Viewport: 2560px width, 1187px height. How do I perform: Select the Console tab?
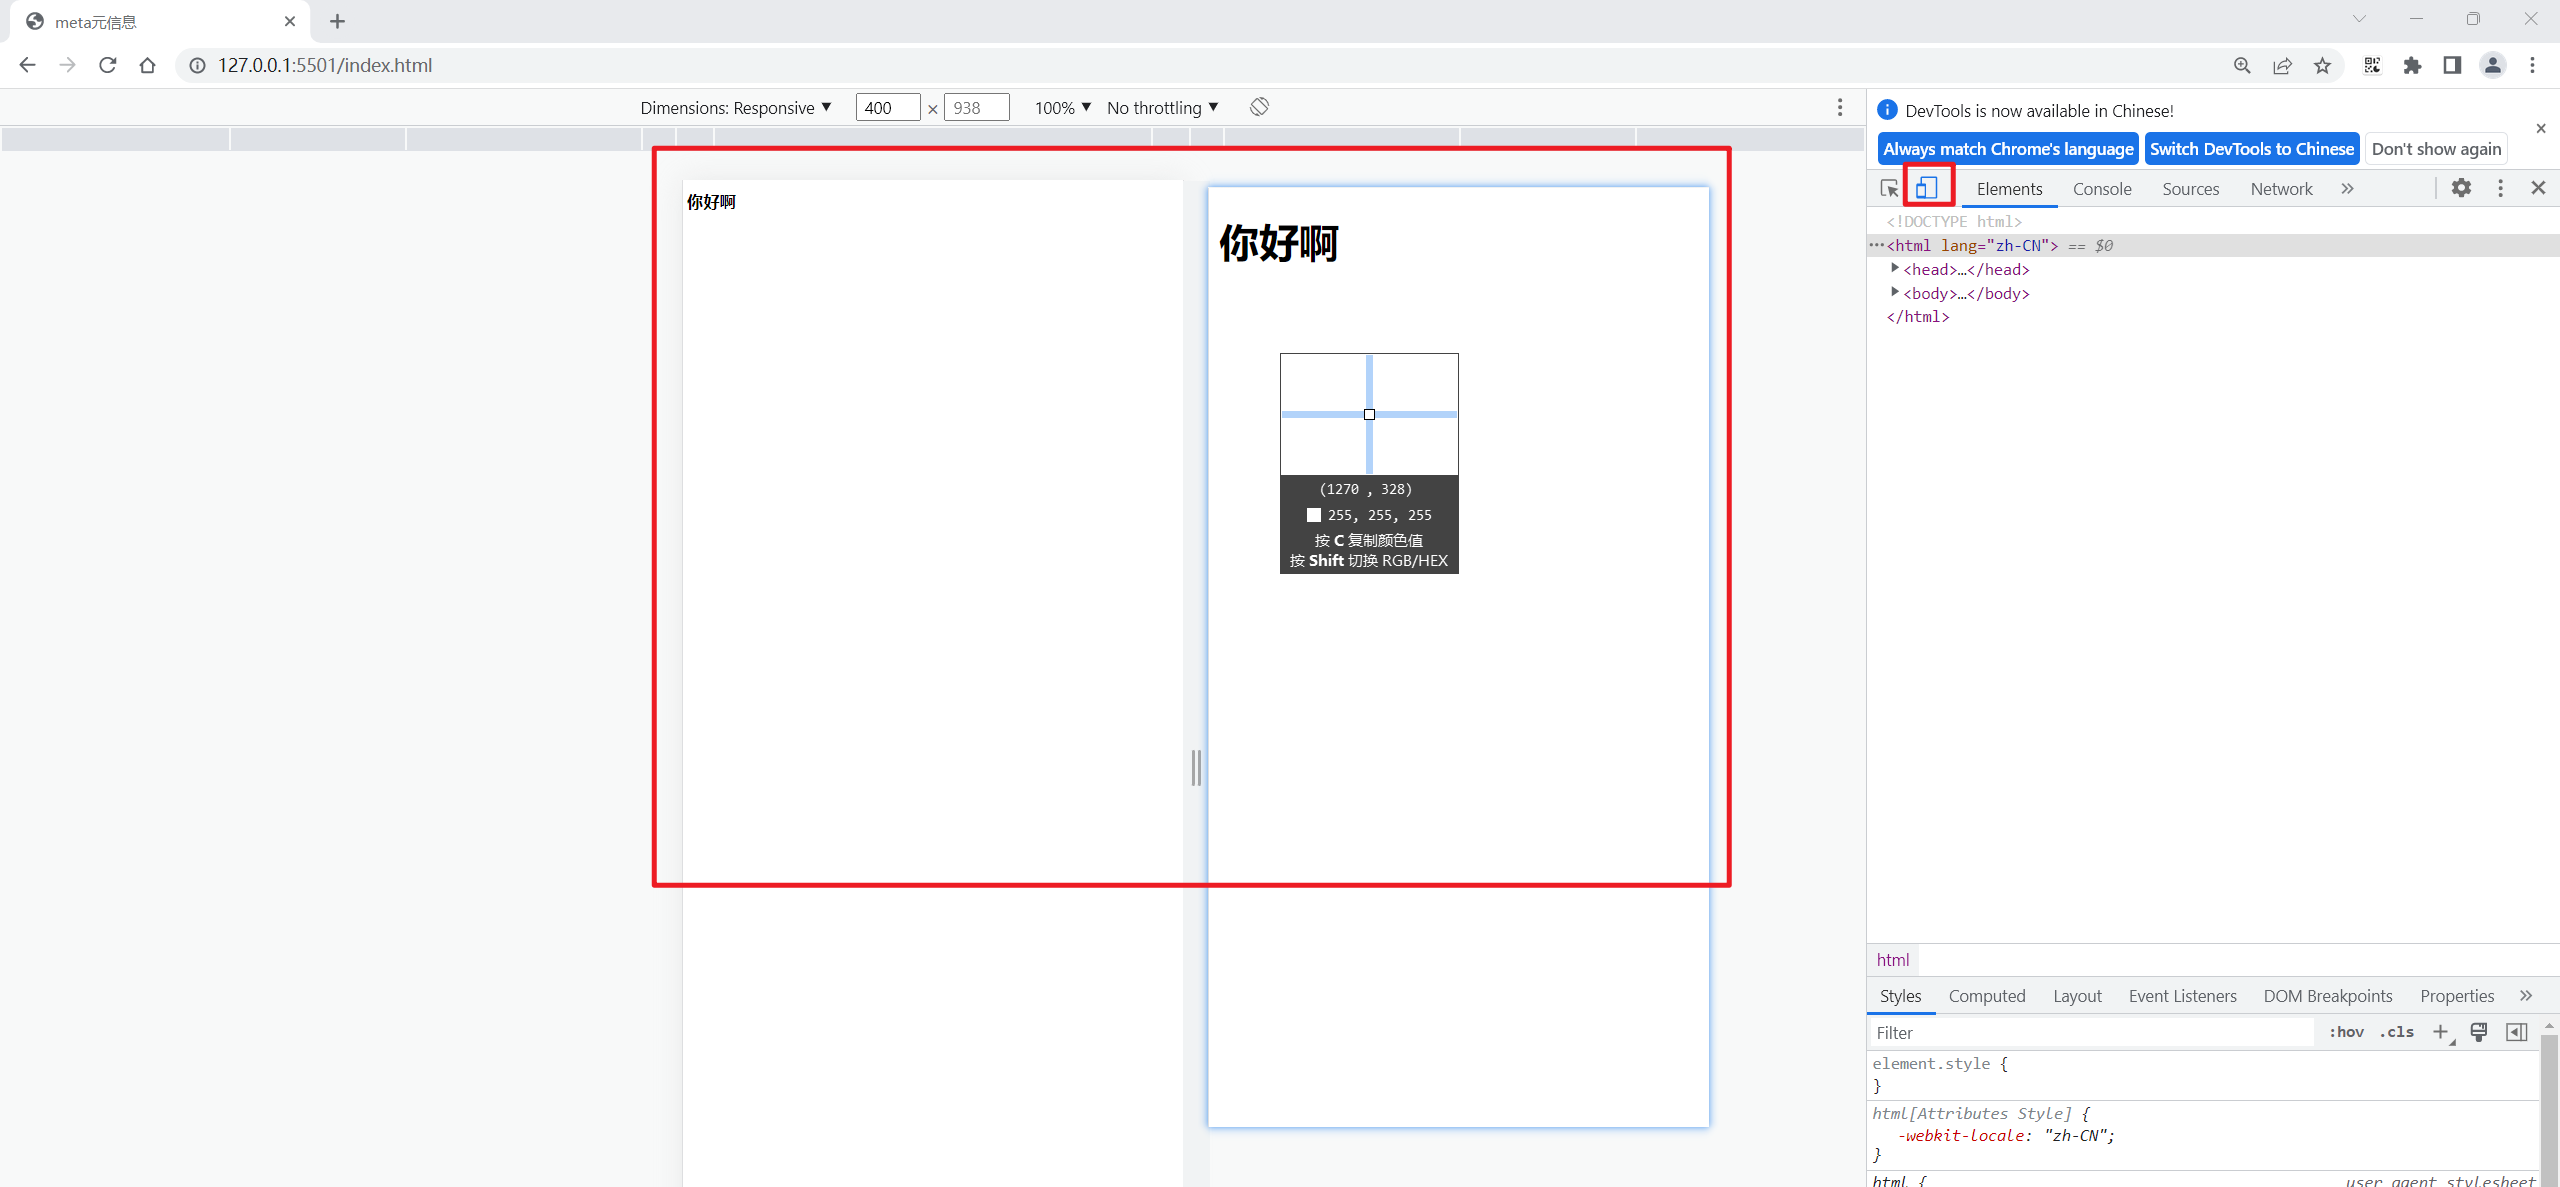[2101, 188]
